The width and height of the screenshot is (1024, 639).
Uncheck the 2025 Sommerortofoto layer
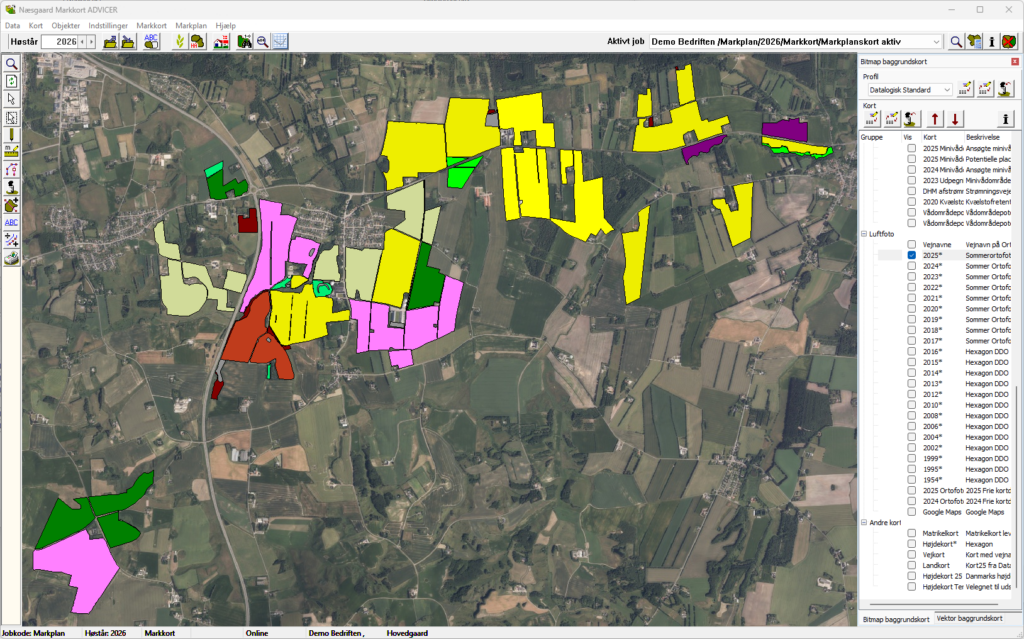(912, 256)
